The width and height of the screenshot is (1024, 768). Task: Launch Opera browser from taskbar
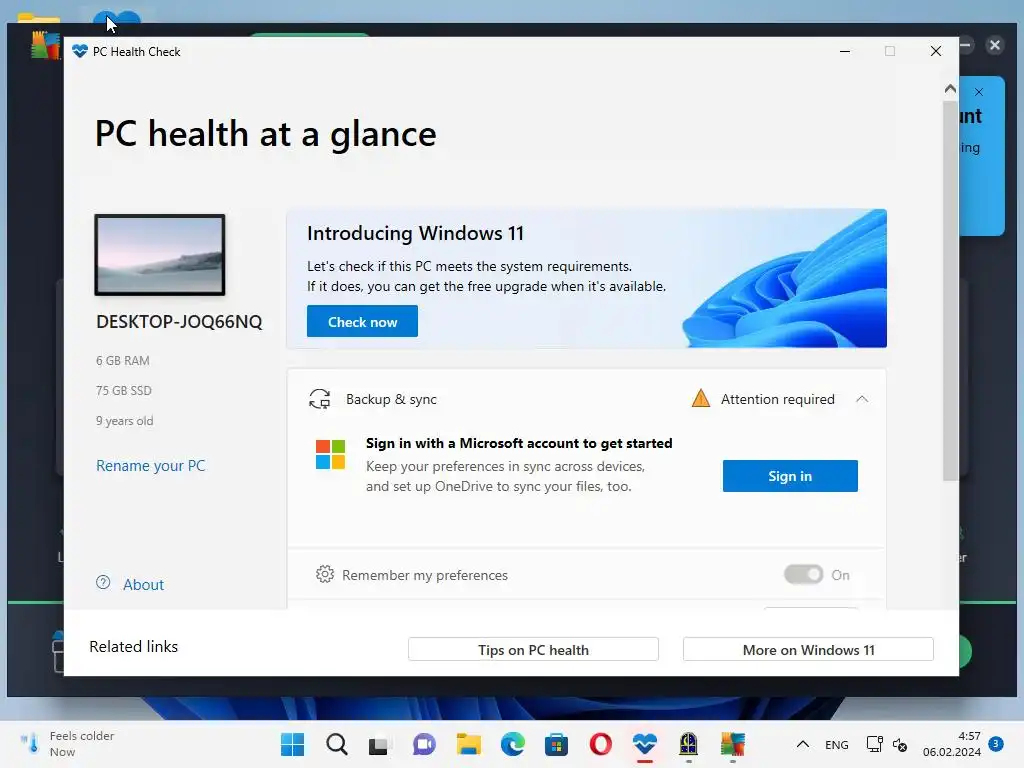coord(600,744)
